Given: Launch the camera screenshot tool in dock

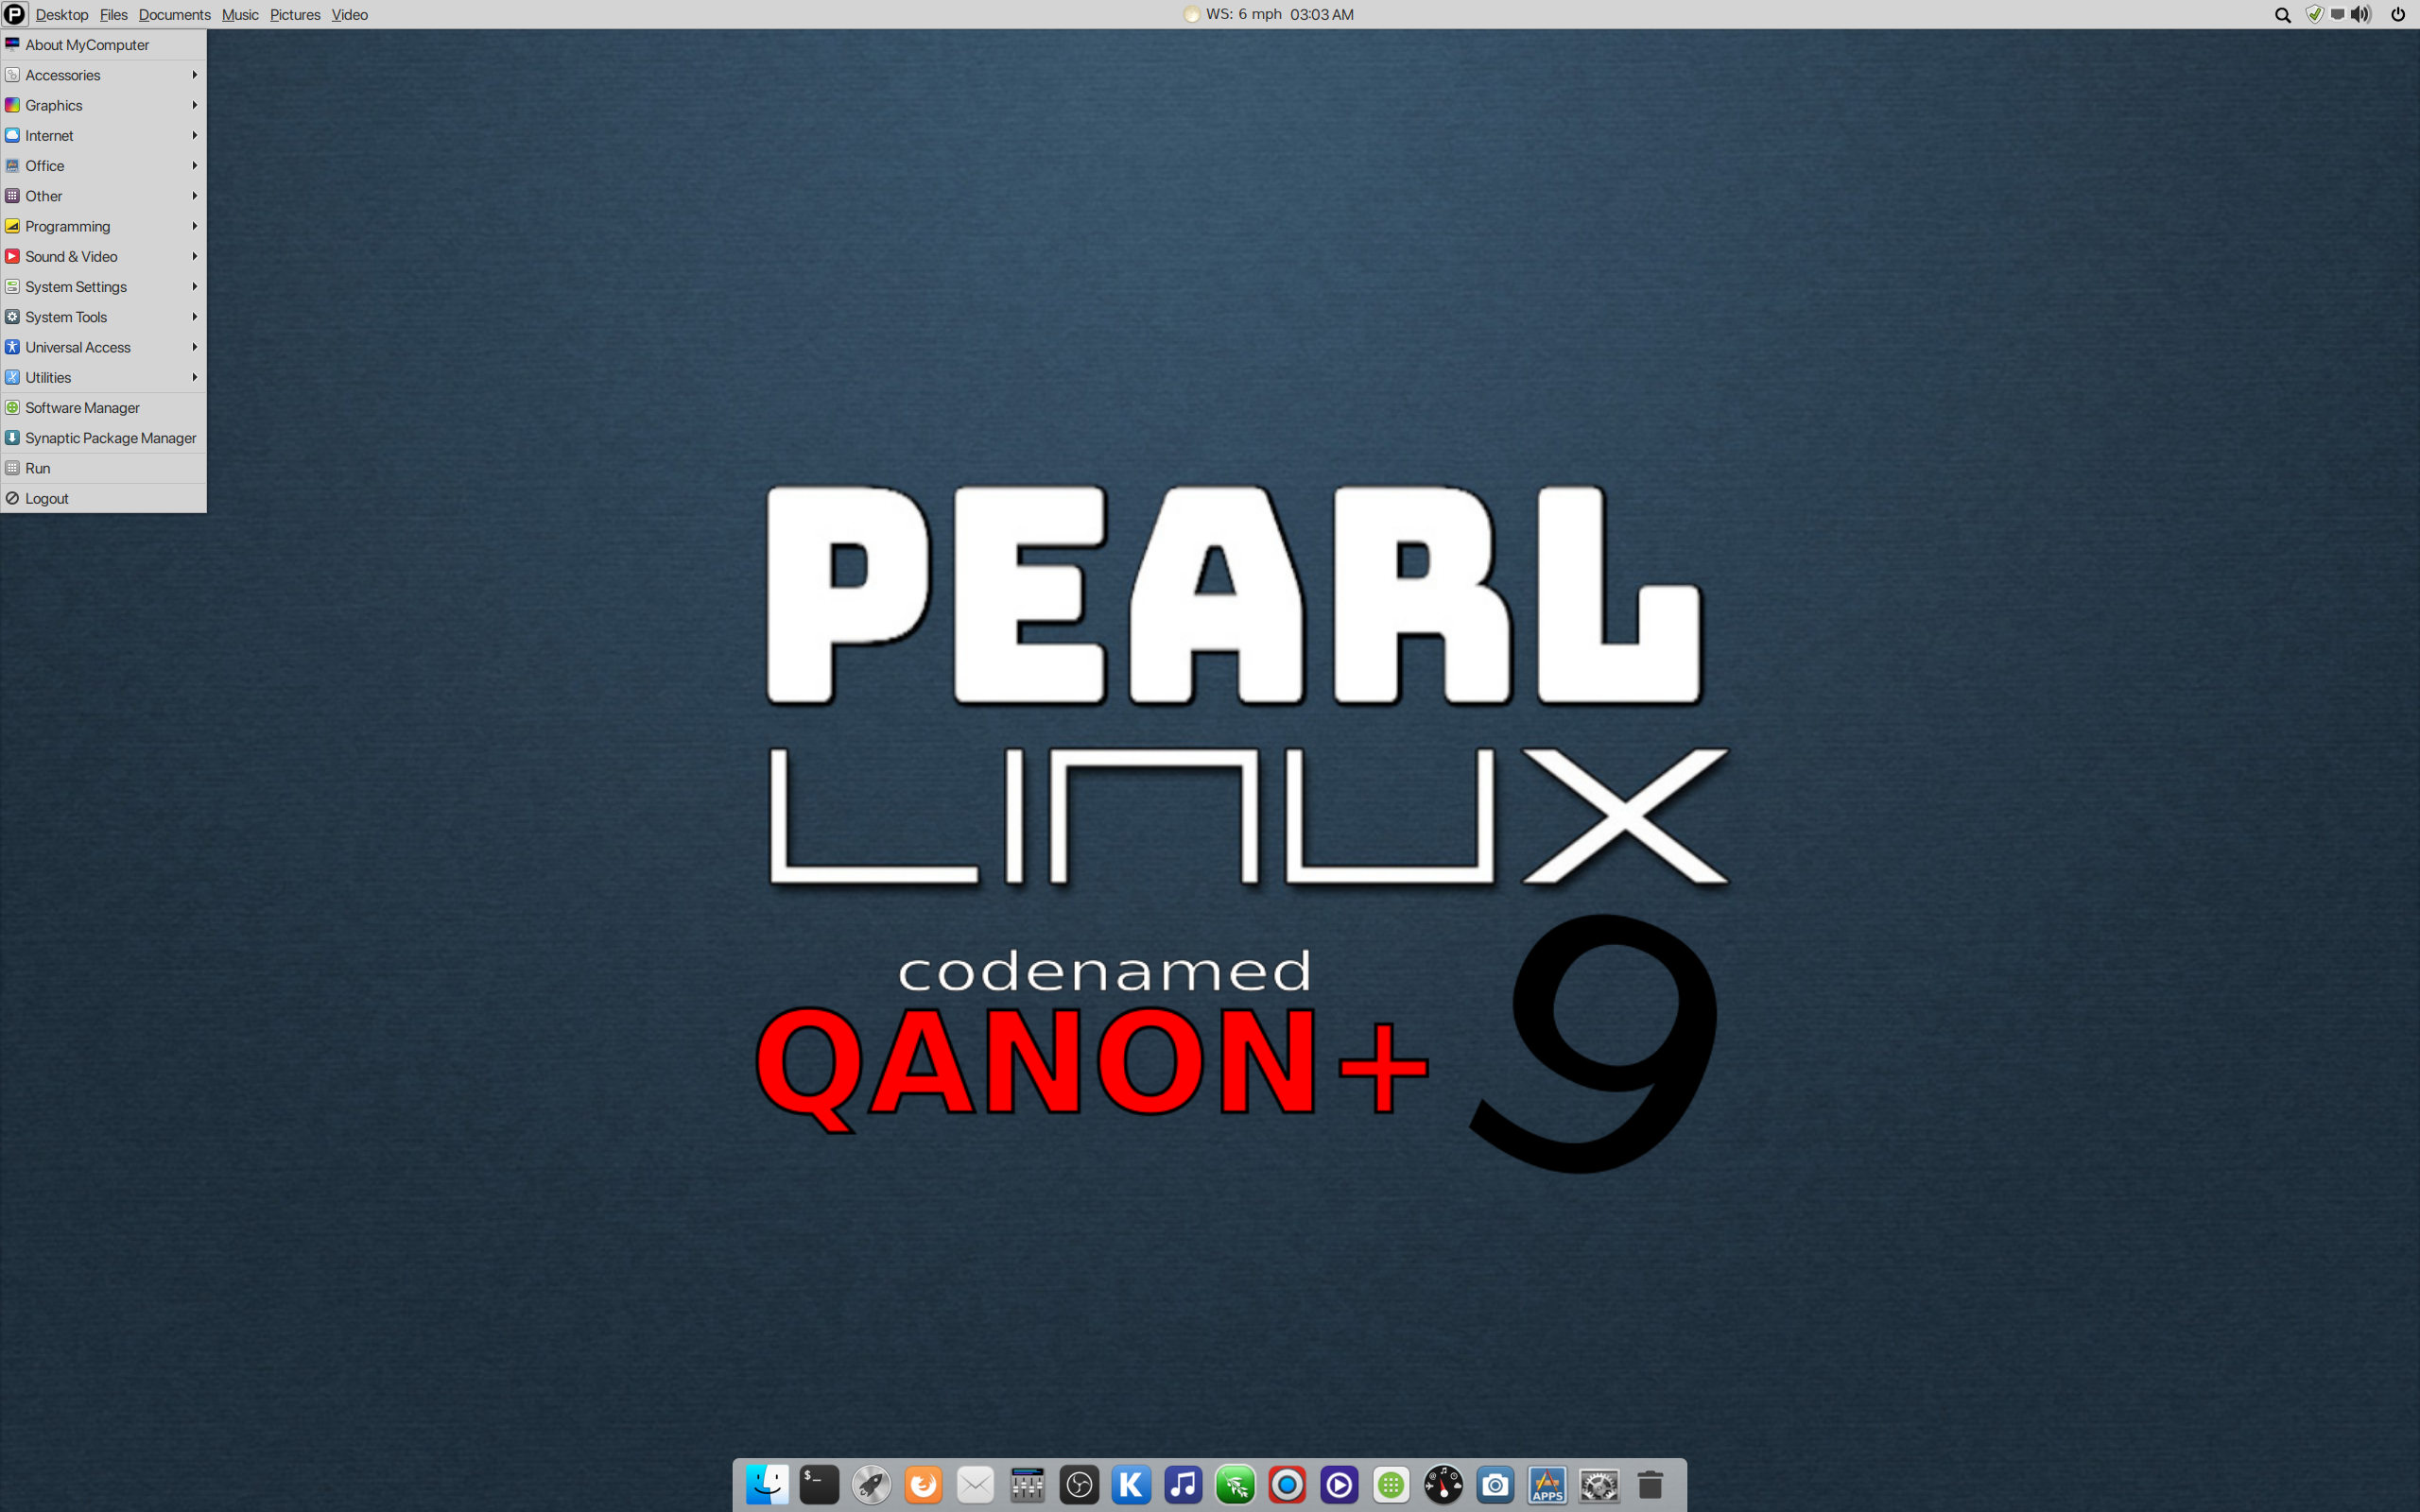Looking at the screenshot, I should pos(1495,1485).
